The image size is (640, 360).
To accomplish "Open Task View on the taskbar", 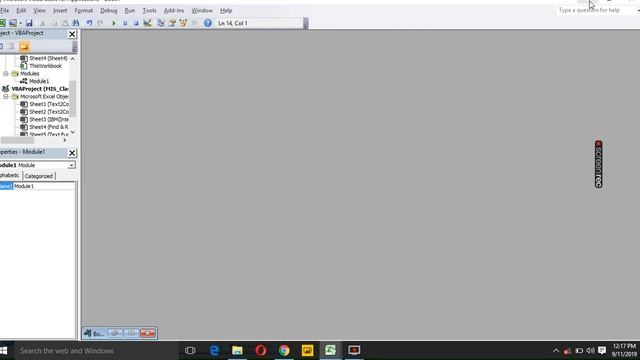I will 190,351.
